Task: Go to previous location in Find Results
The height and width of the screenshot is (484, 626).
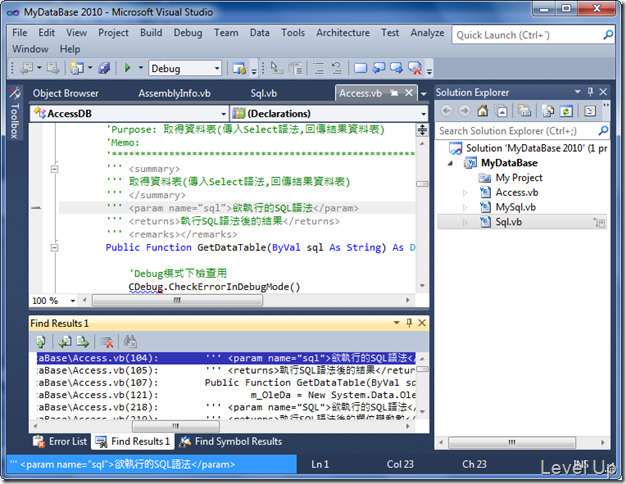Action: tap(65, 342)
